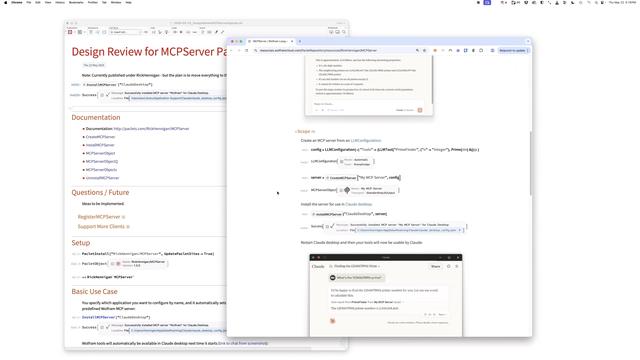This screenshot has height=360, width=640.
Task: Open the UninstallMCPServer documentation link
Action: pyautogui.click(x=102, y=178)
